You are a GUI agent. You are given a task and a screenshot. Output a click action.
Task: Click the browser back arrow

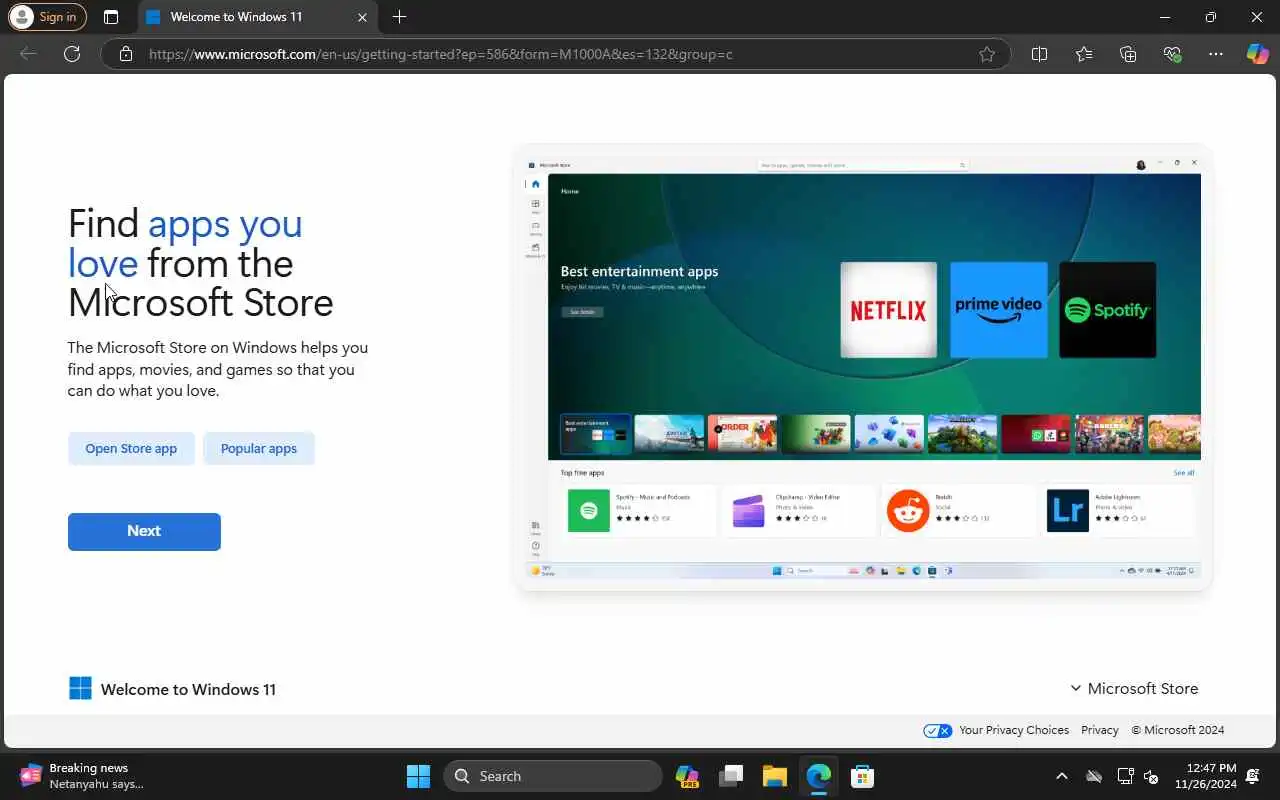pos(29,54)
